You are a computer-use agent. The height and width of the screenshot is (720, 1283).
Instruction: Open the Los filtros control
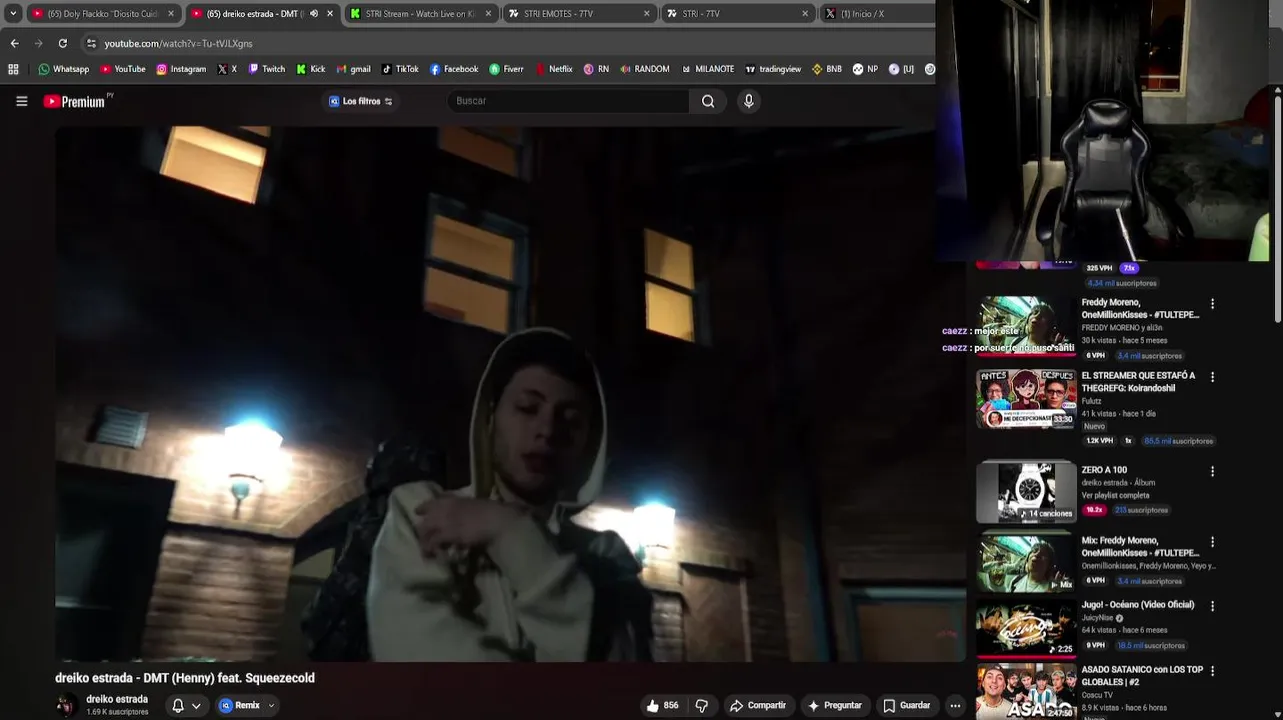[x=360, y=101]
